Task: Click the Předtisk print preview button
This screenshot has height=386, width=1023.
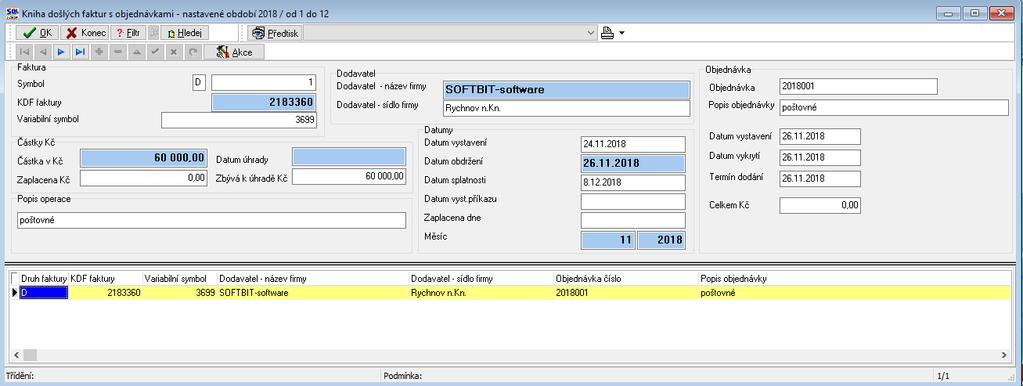Action: (x=274, y=33)
